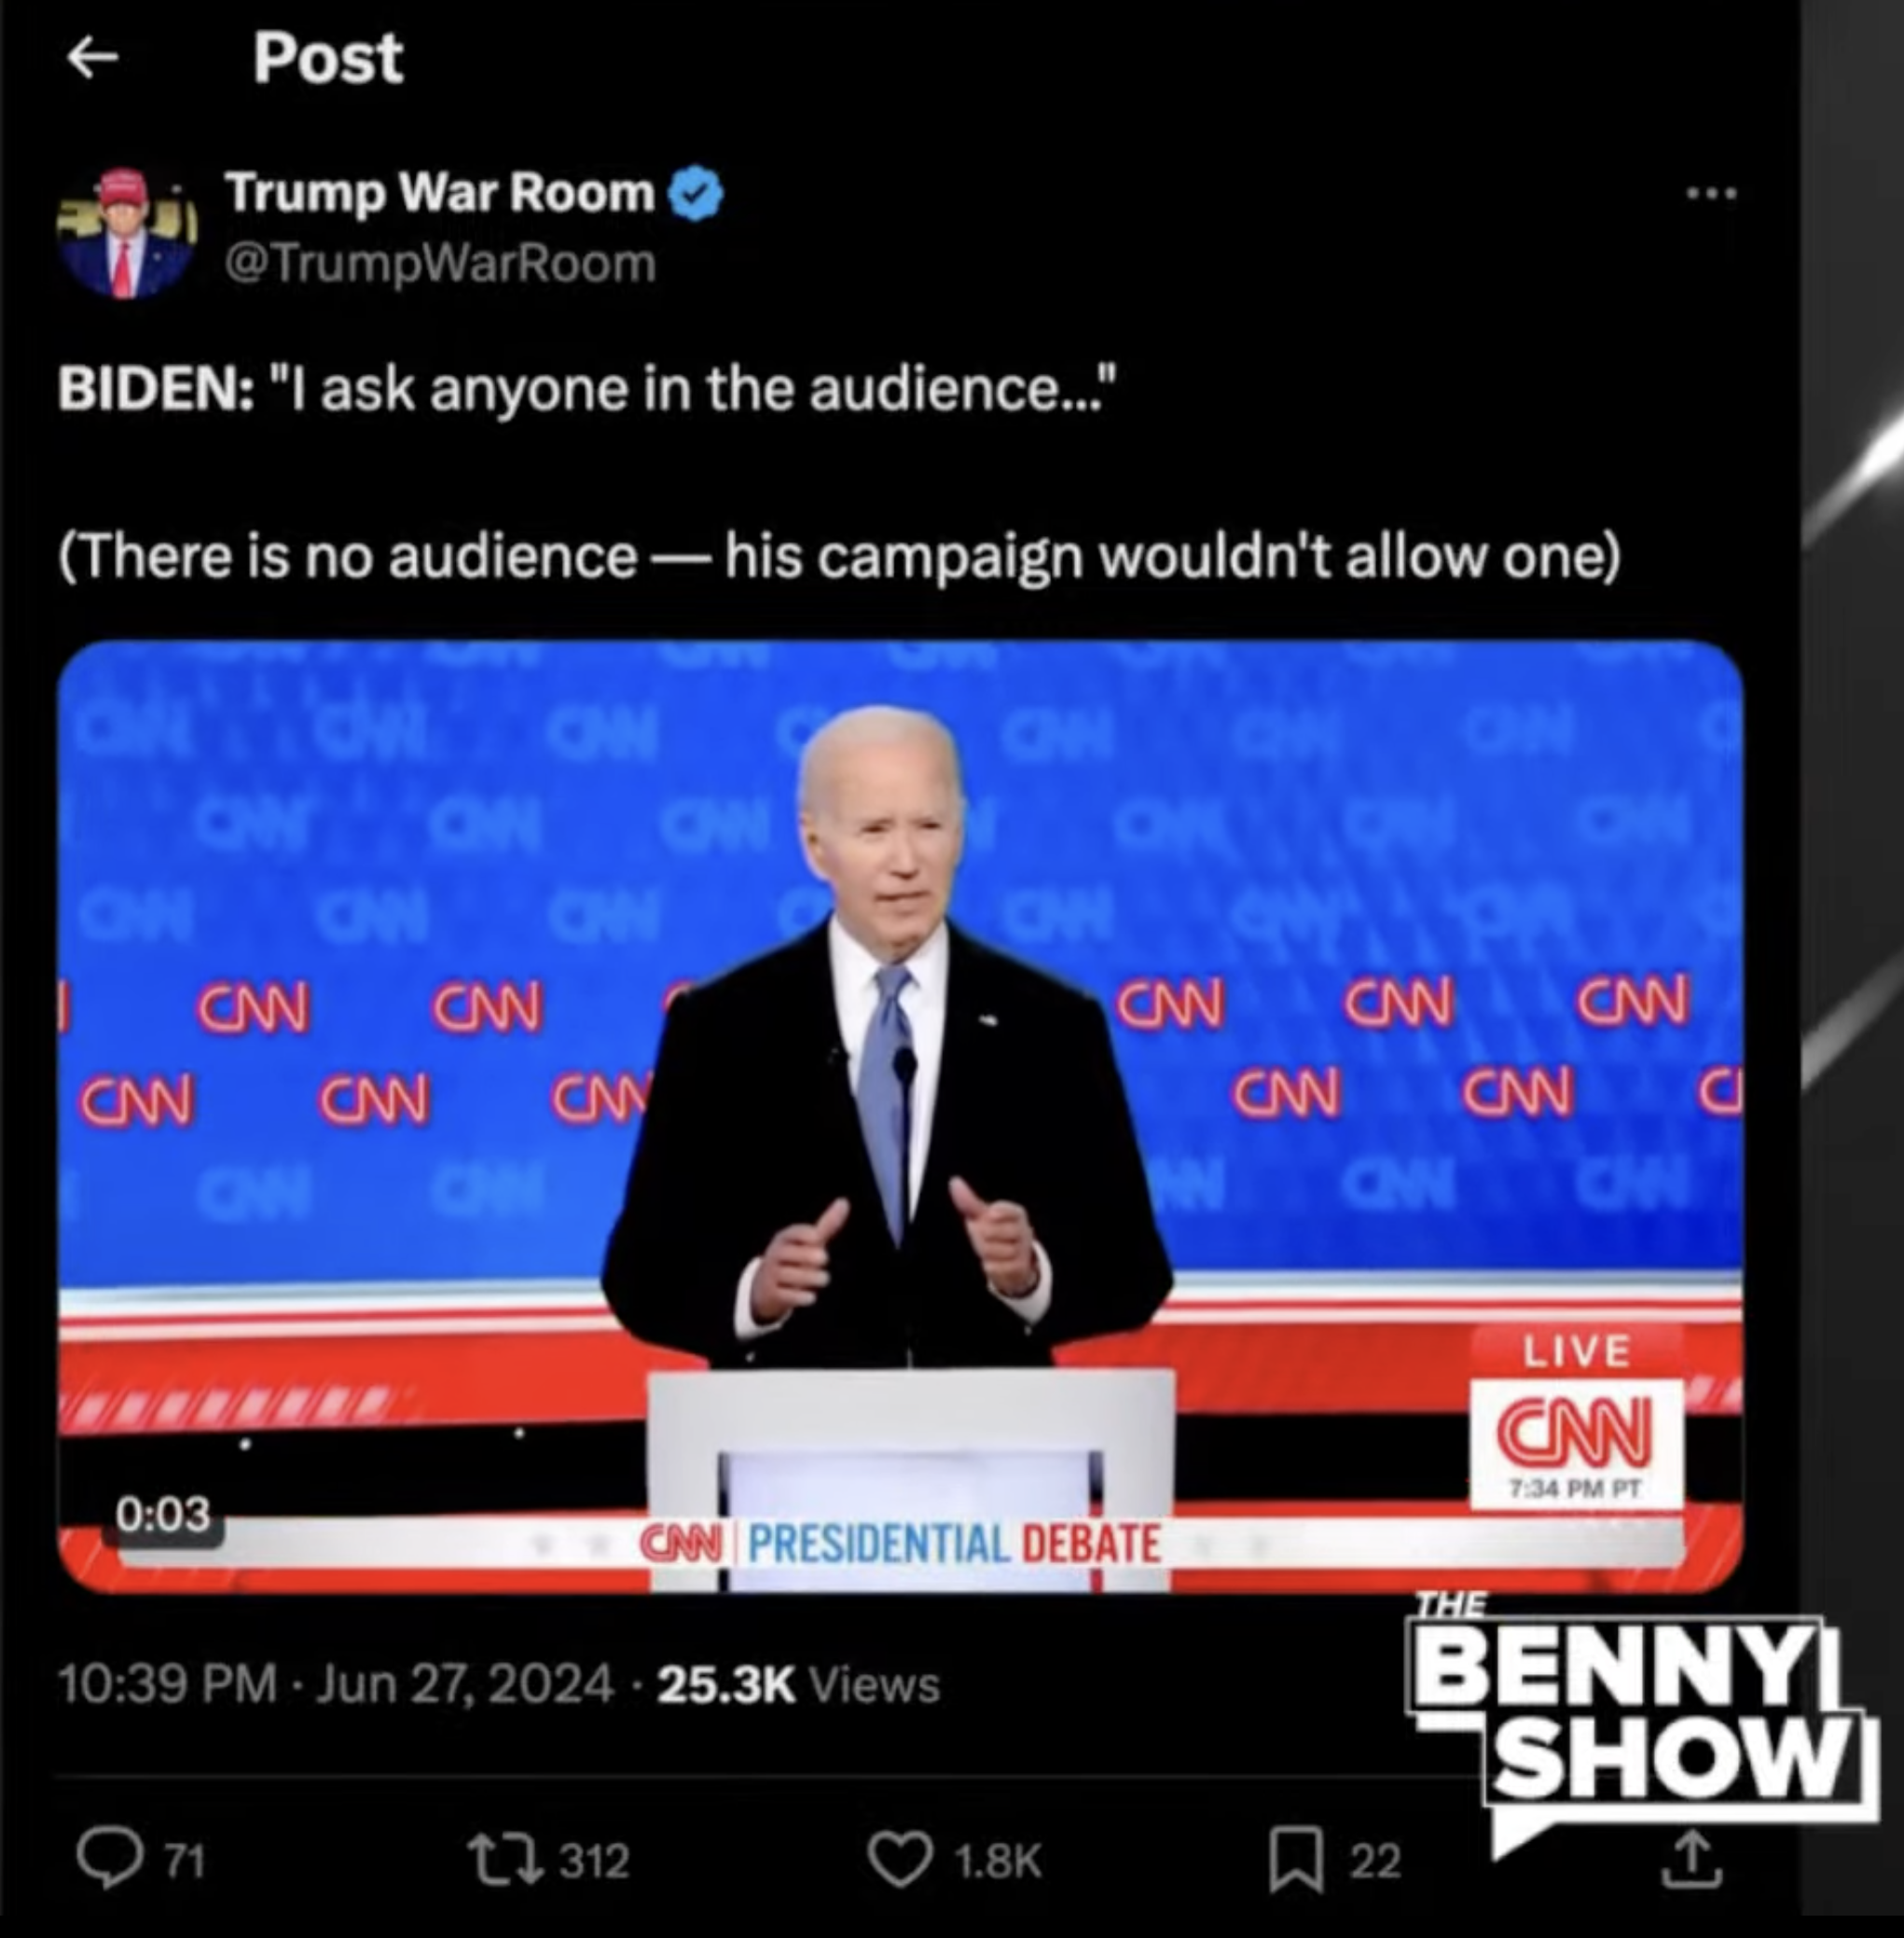Screen dimensions: 1904x1938
Task: Open the three-dot more options menu
Action: (x=1711, y=194)
